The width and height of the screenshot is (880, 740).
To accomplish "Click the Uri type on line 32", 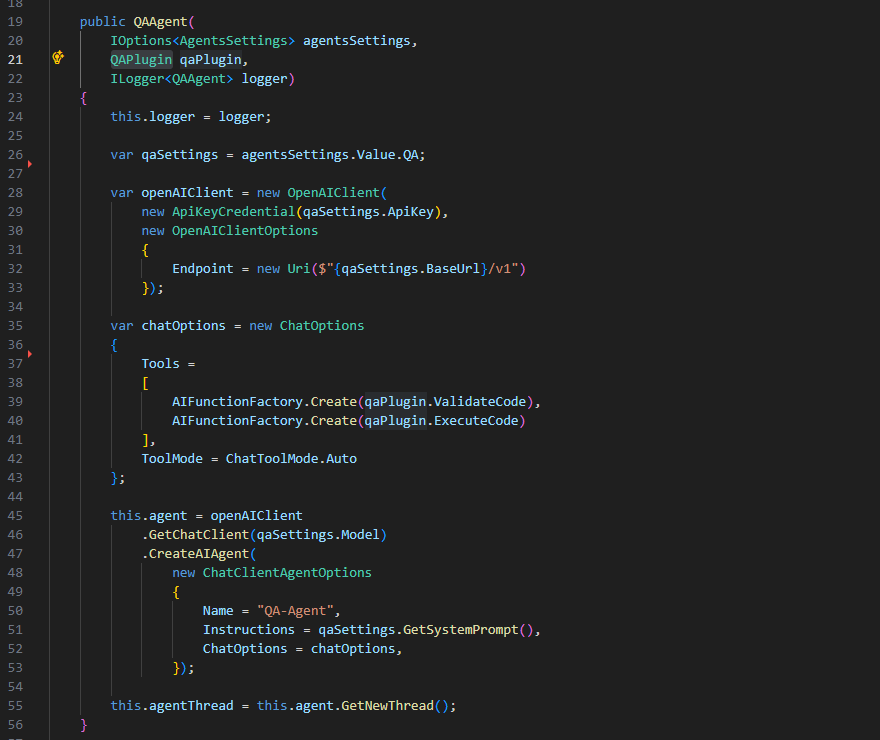I will 299,269.
